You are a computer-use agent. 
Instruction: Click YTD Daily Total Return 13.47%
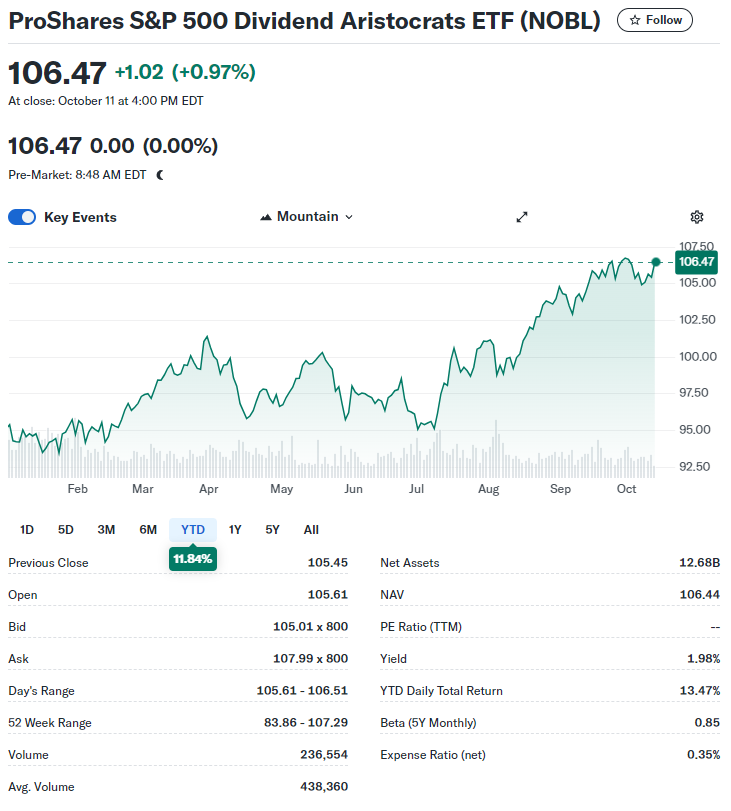click(699, 691)
